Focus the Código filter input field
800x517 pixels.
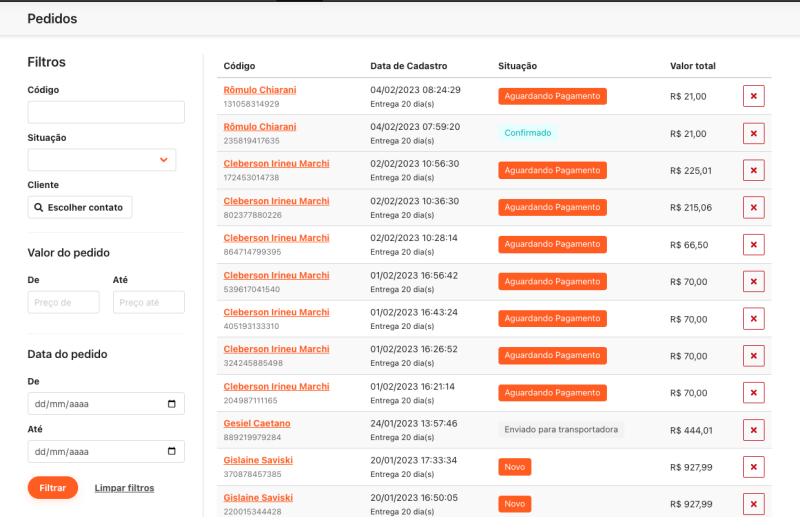[x=106, y=112]
